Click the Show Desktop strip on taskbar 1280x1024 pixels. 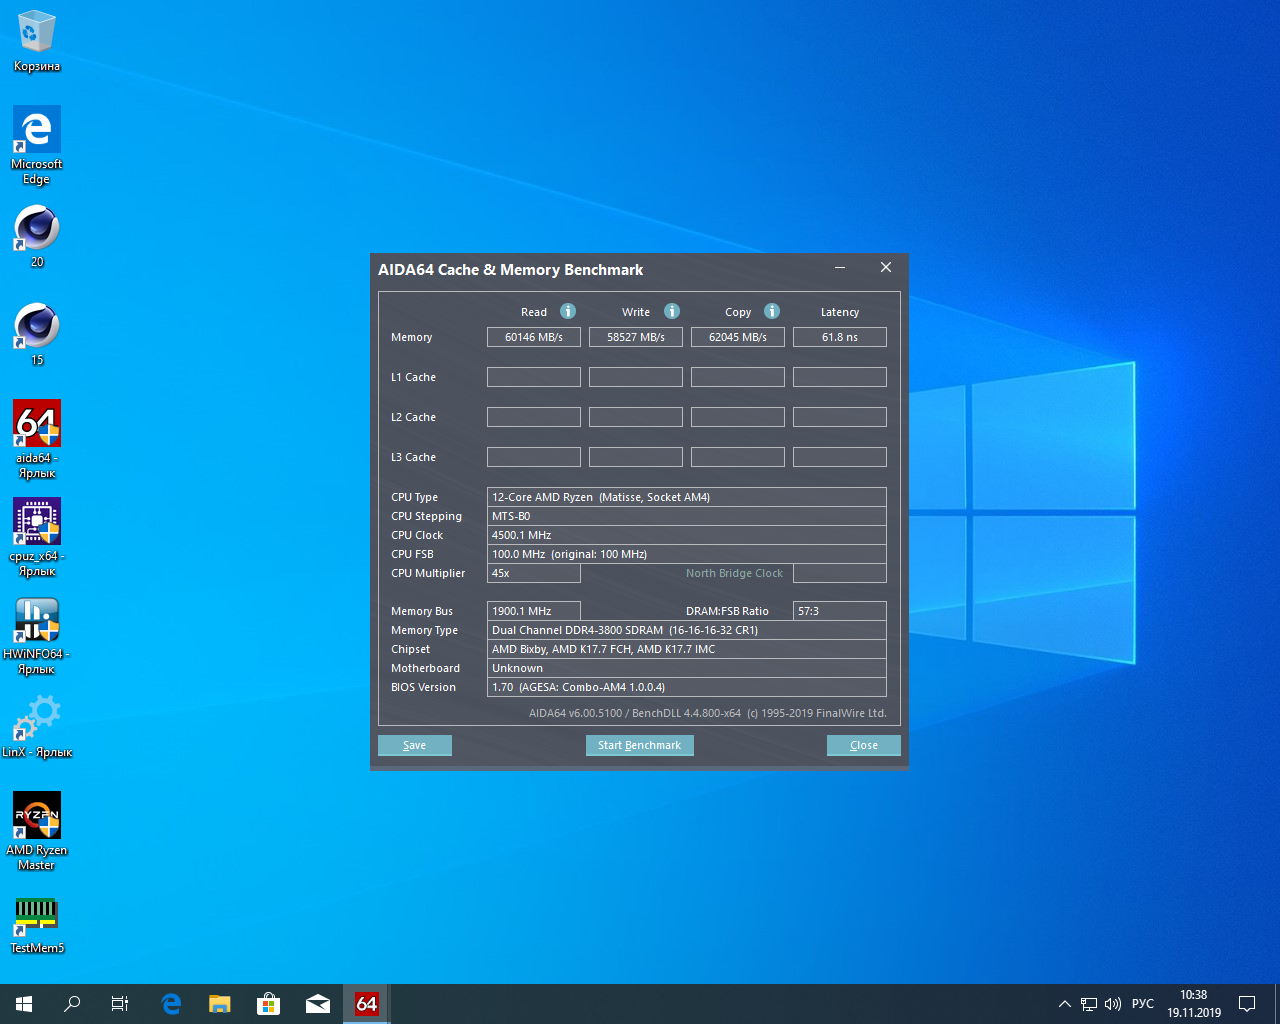[x=1277, y=1004]
